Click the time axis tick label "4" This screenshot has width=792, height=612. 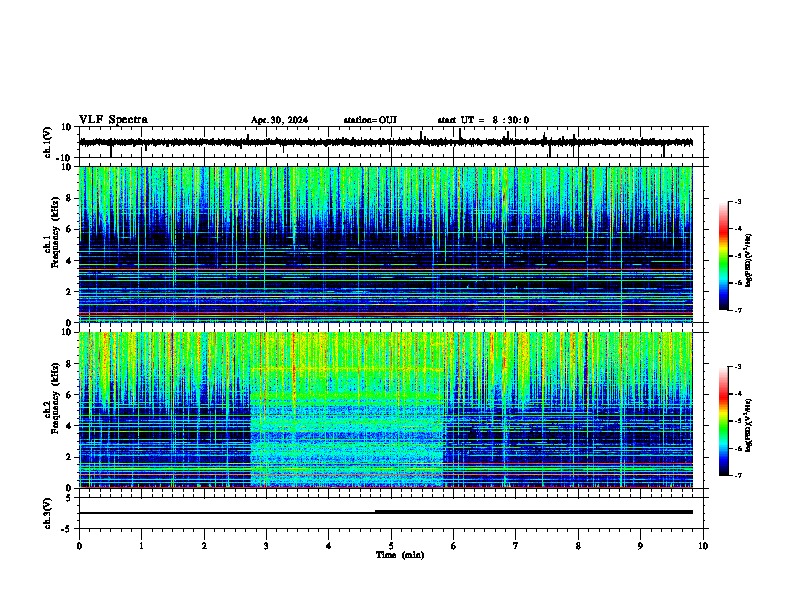coord(329,546)
